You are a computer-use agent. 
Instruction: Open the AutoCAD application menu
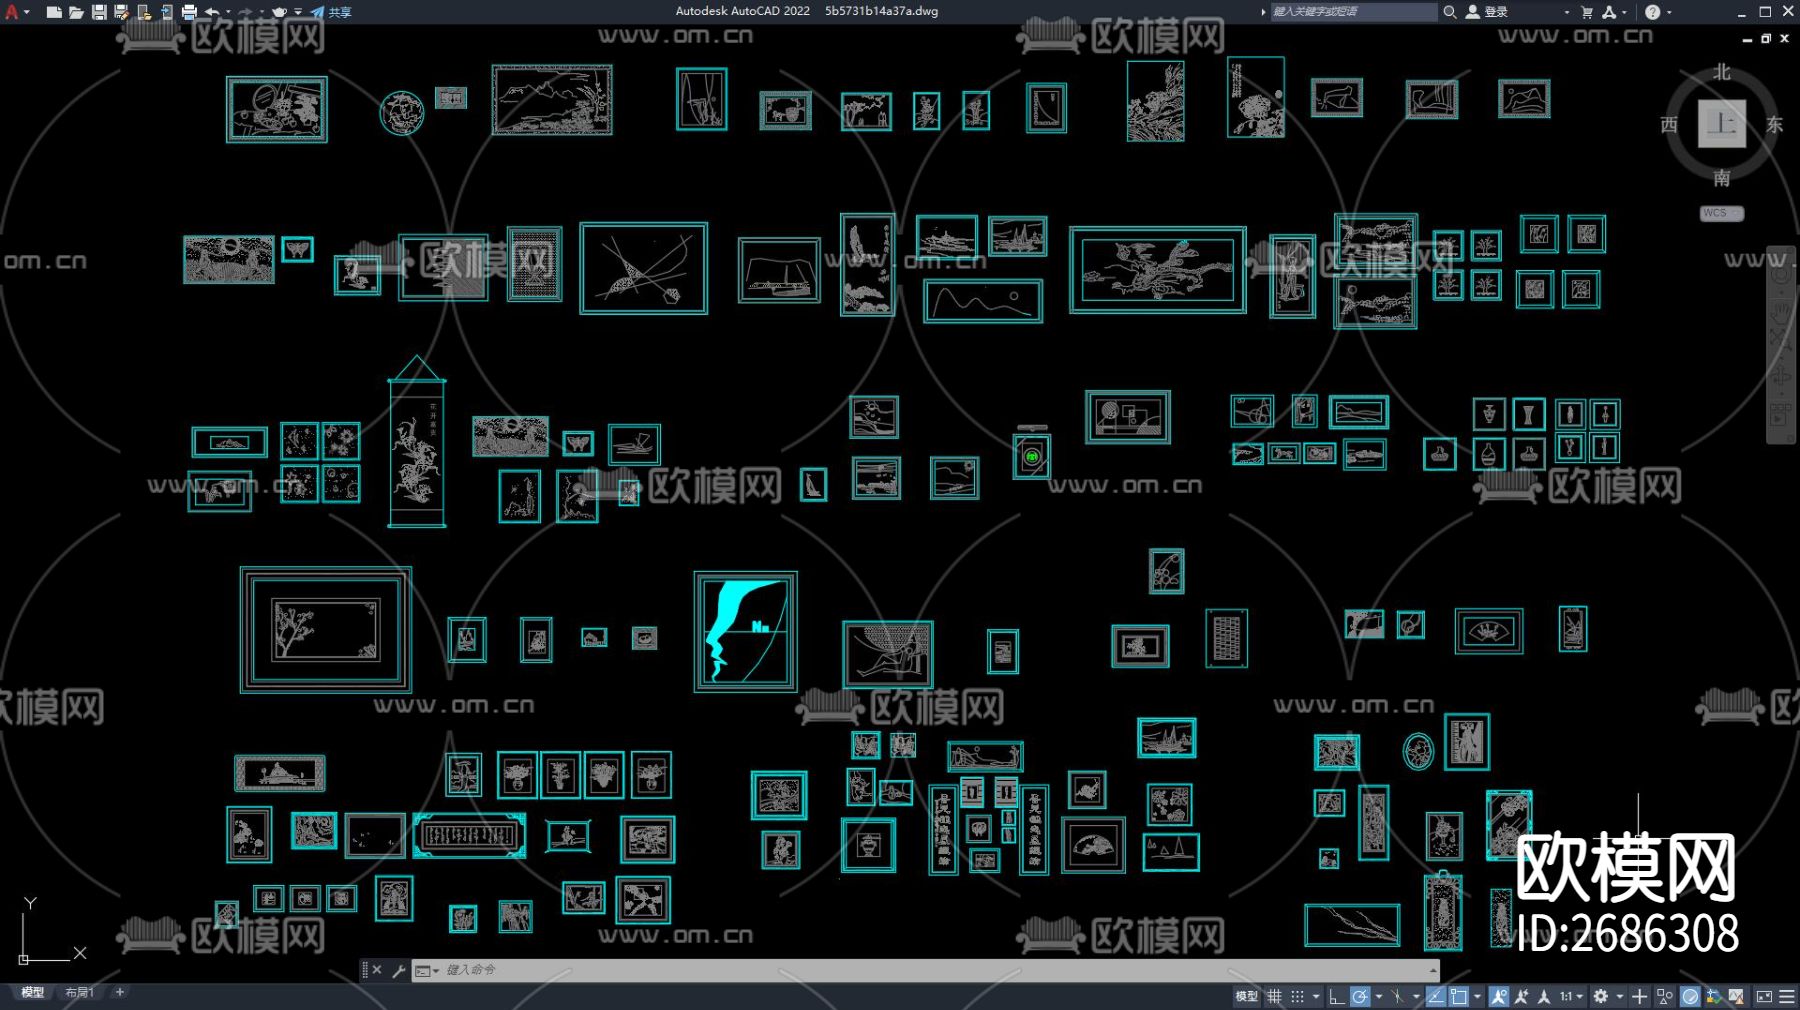[12, 12]
